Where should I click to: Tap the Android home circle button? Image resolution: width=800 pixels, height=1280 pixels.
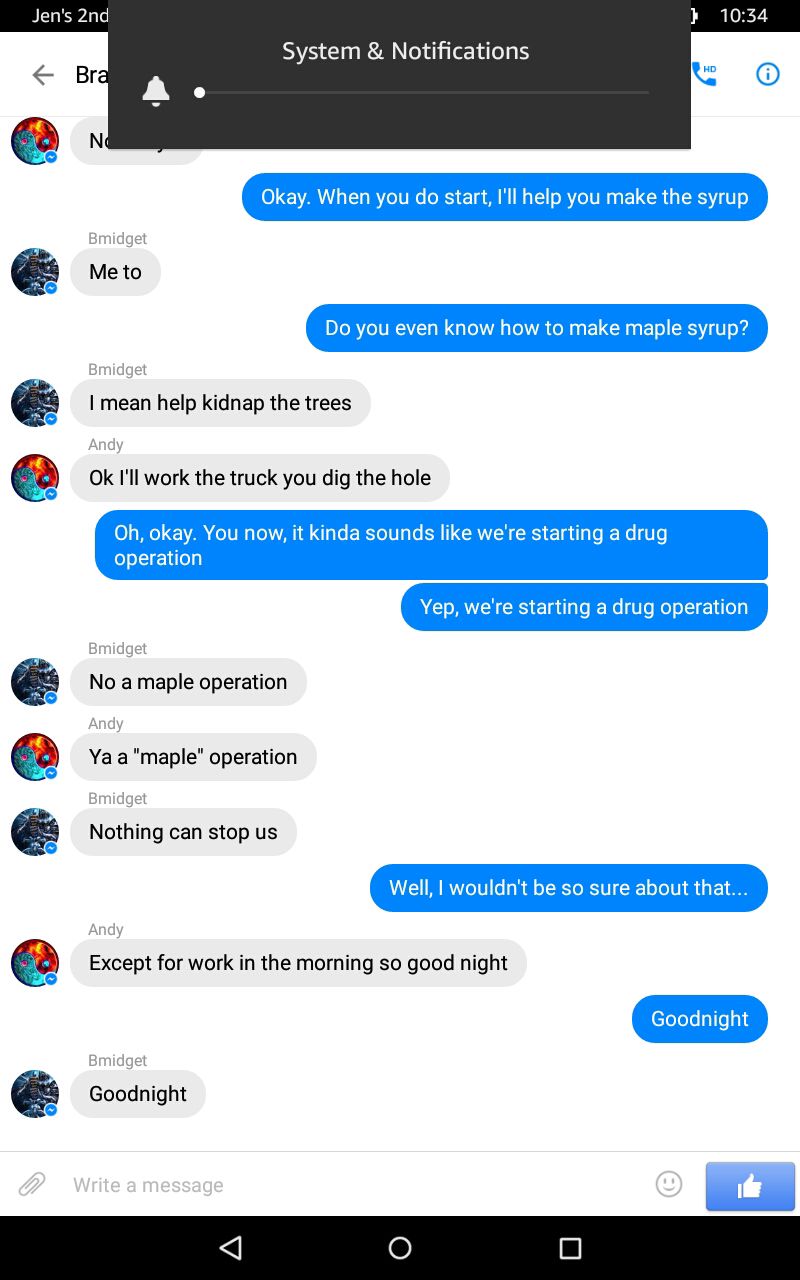tap(400, 1247)
